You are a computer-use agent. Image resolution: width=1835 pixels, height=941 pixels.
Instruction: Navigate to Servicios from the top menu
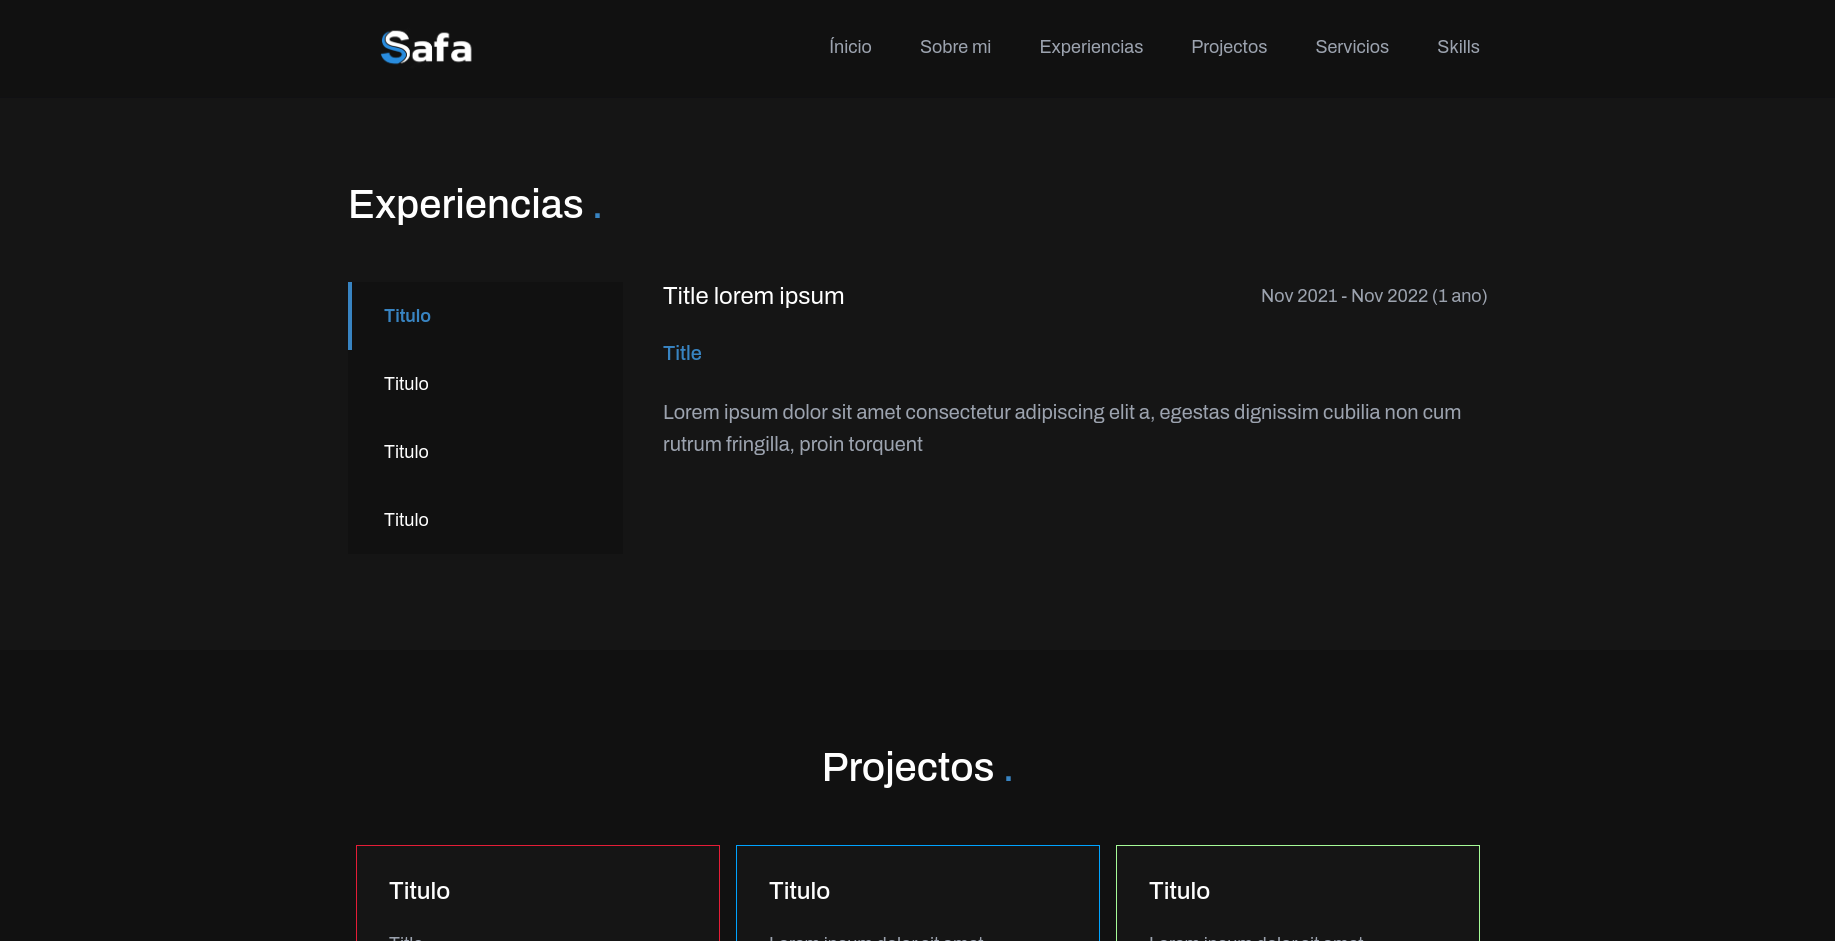pos(1351,47)
